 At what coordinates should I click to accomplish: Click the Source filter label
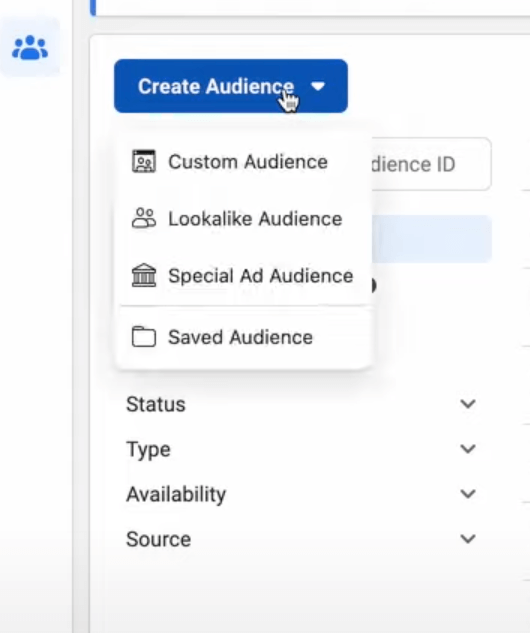pyautogui.click(x=159, y=539)
